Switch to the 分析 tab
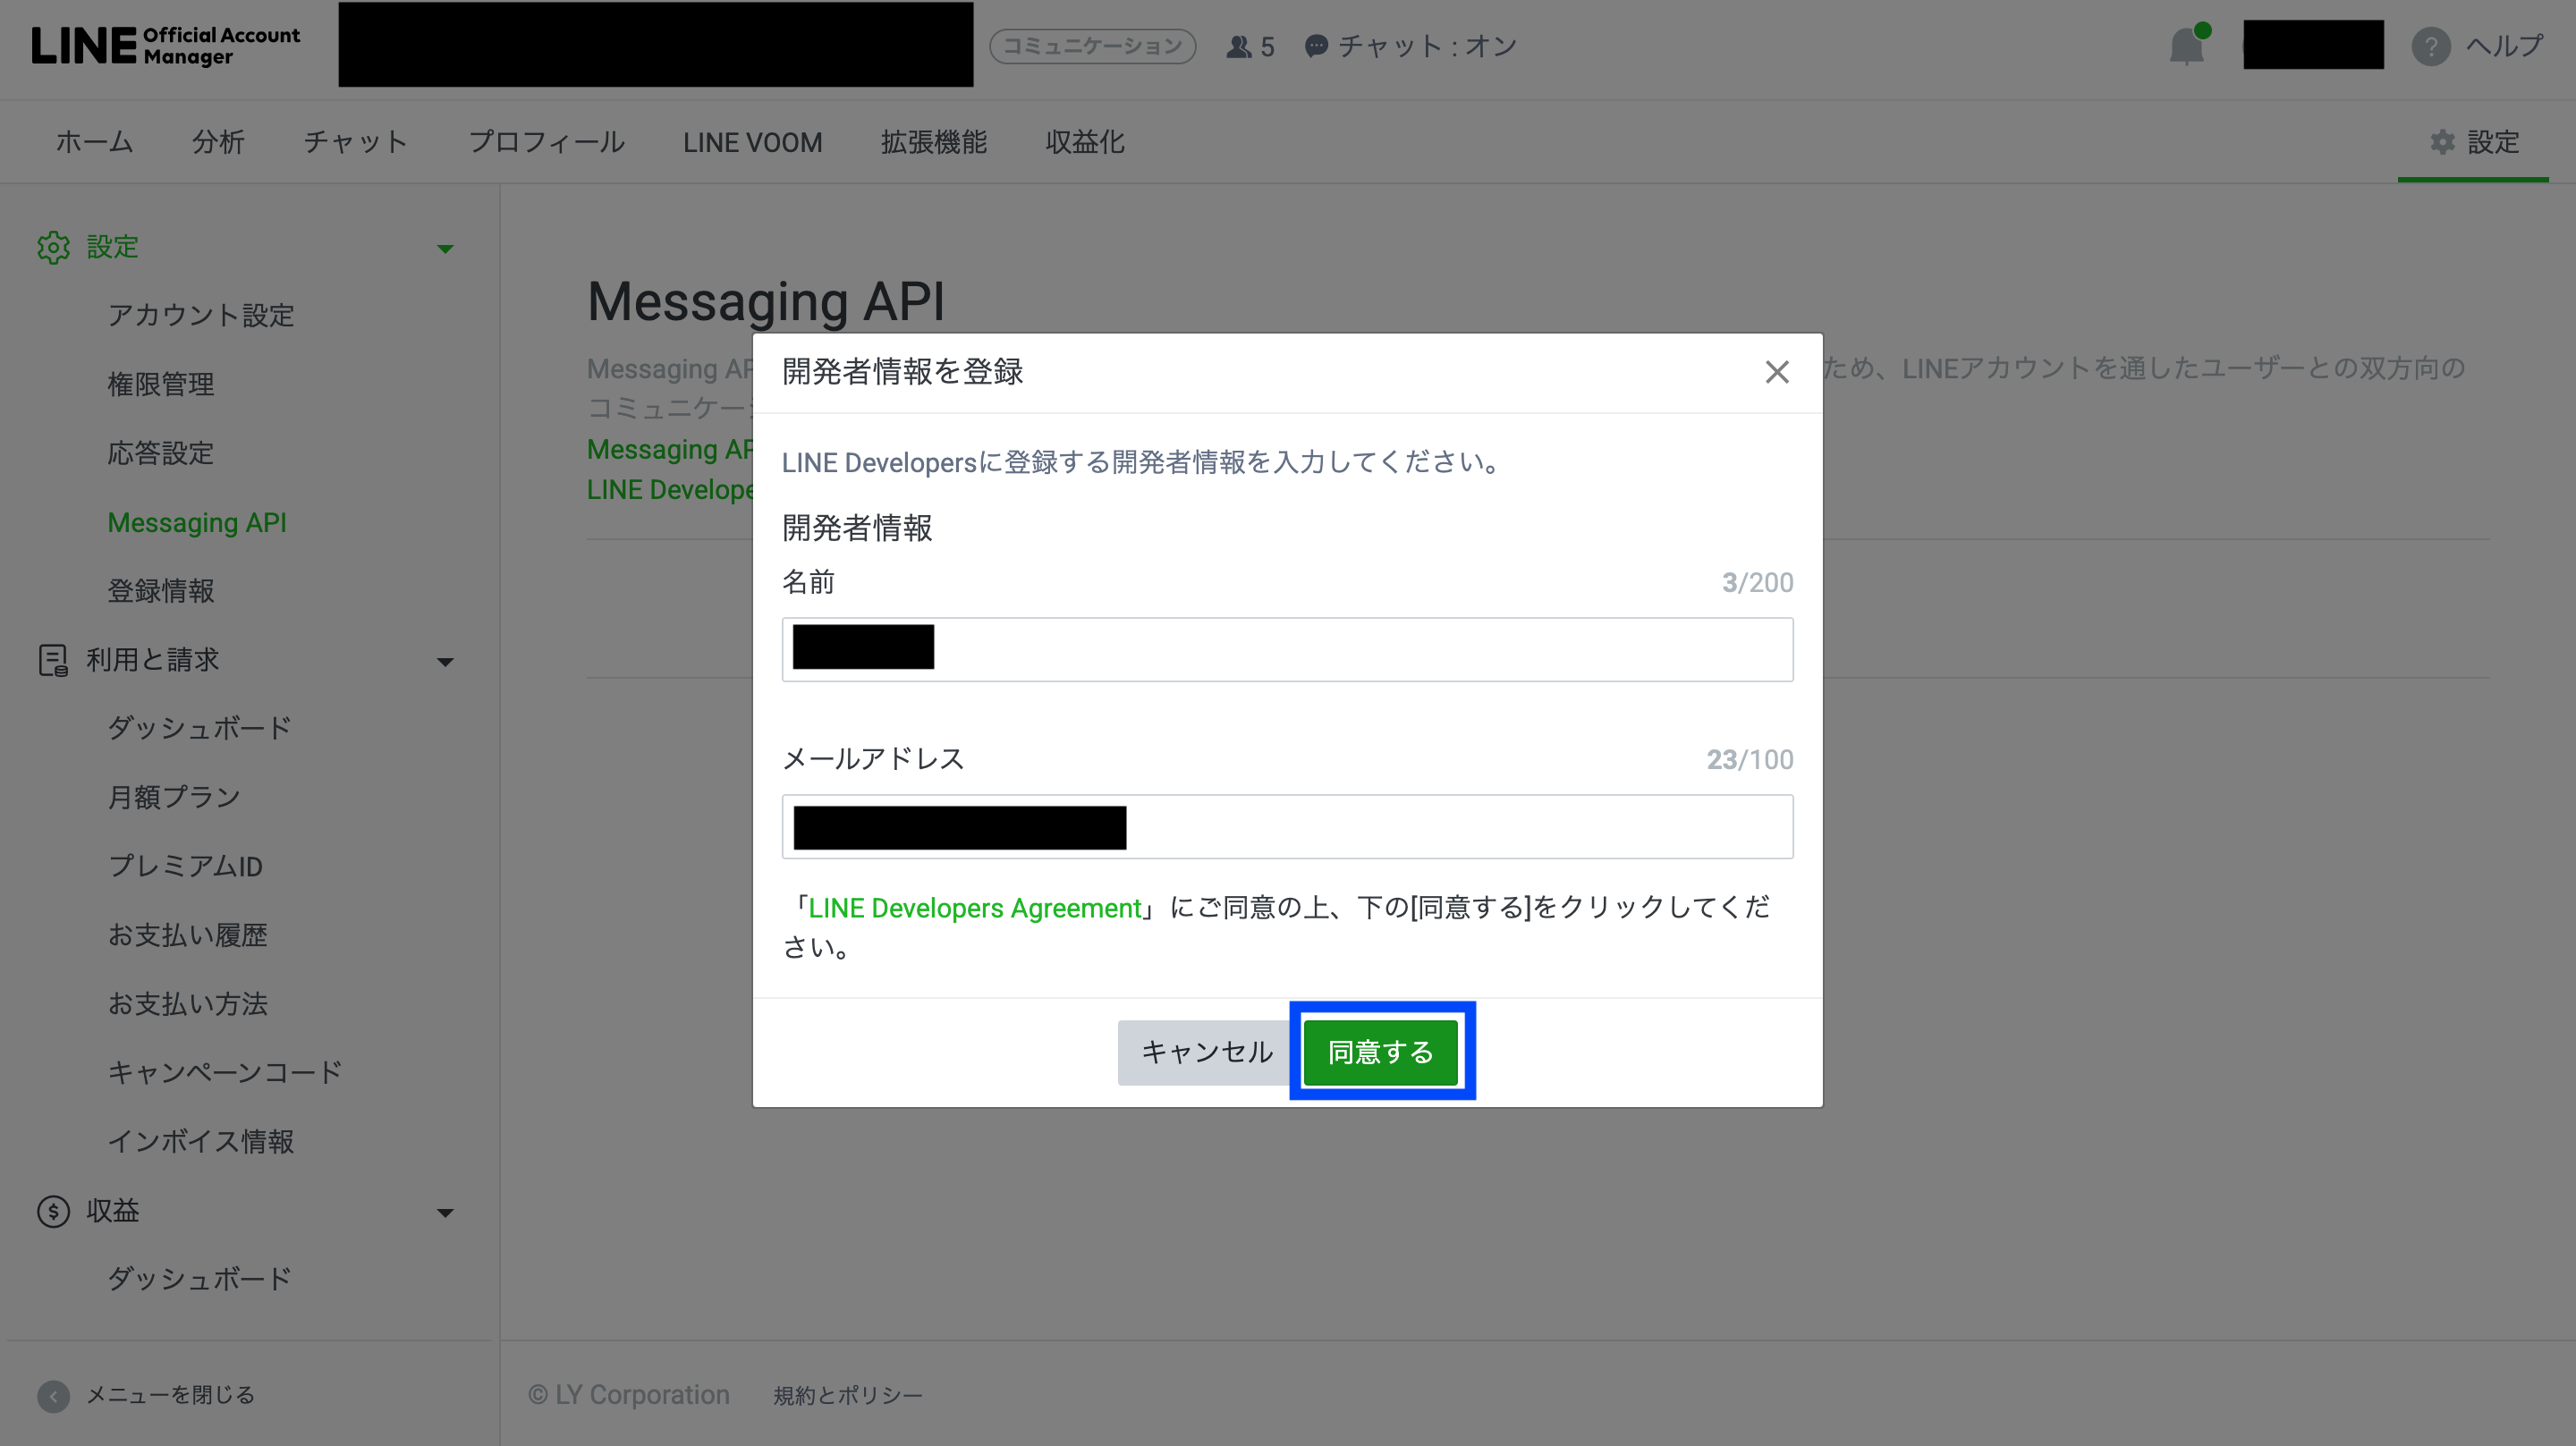Screen dimensions: 2576x1446 pos(218,142)
